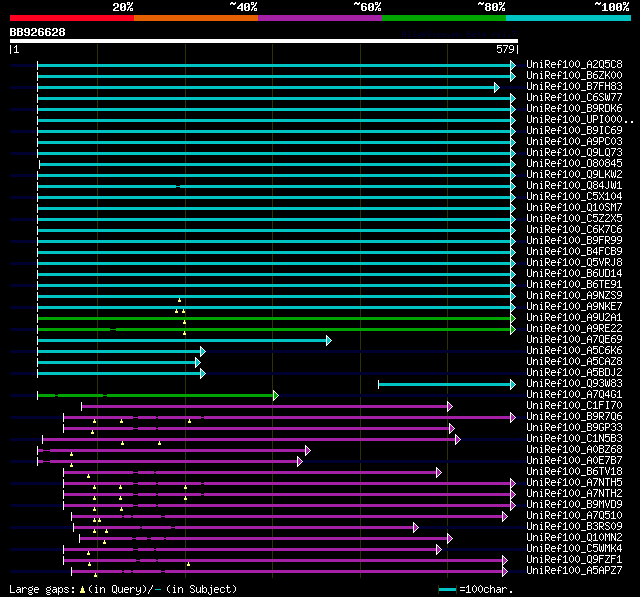Click the green ~80% legend segment
Viewport: 640px width, 597px height.
tap(444, 18)
